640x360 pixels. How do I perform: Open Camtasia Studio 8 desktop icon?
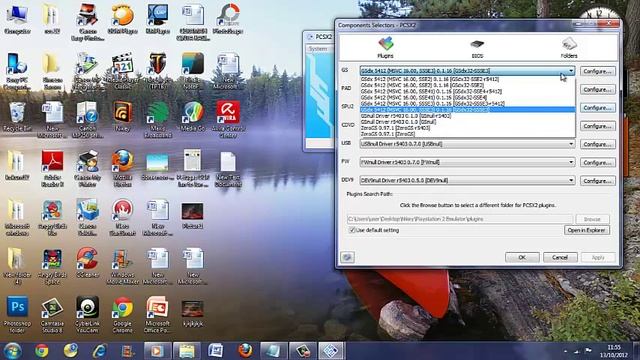coord(52,314)
